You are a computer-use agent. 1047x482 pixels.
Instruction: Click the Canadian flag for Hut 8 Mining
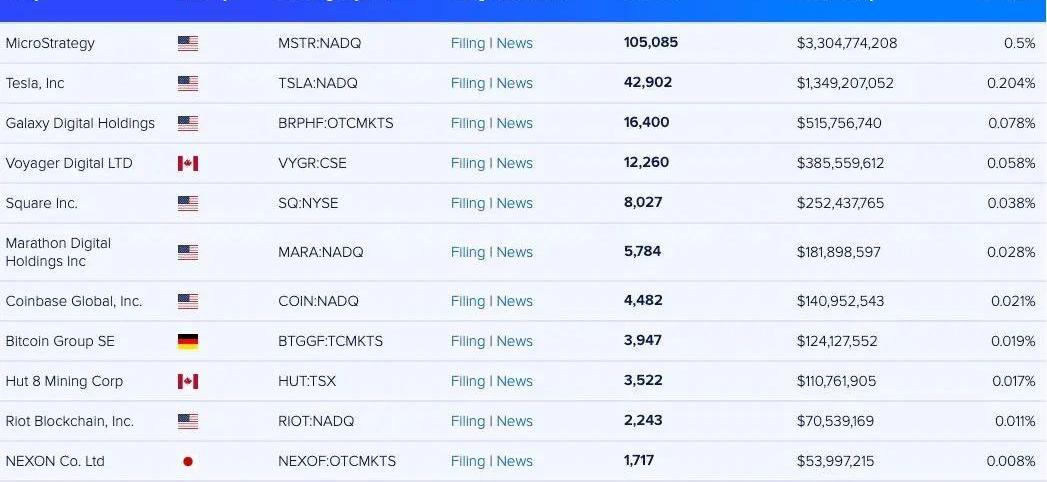188,381
